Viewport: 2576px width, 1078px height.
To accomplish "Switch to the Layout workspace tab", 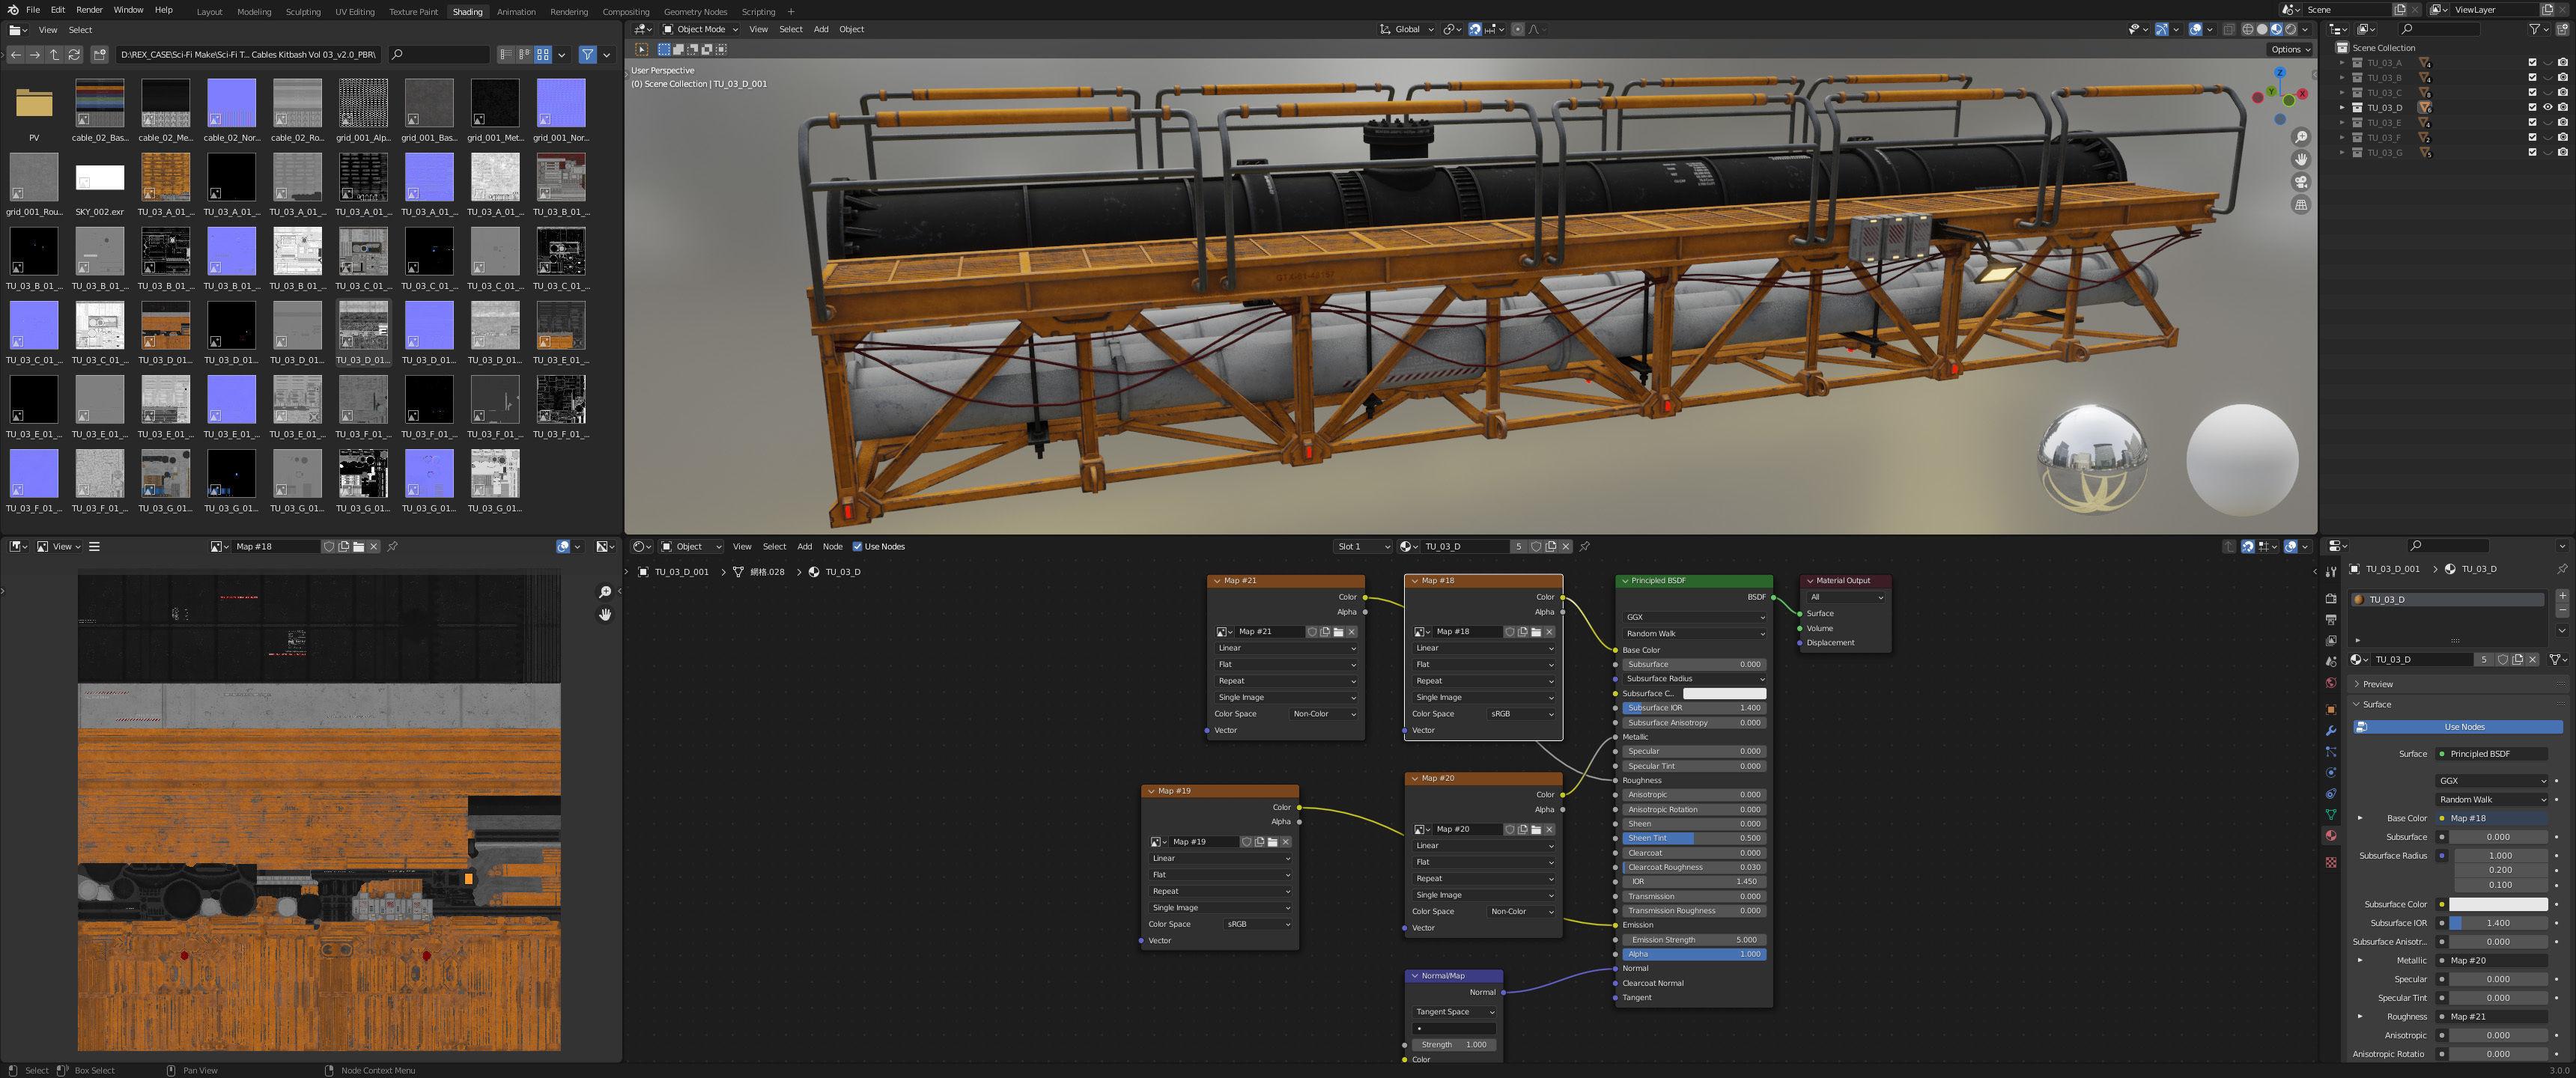I will [x=209, y=12].
